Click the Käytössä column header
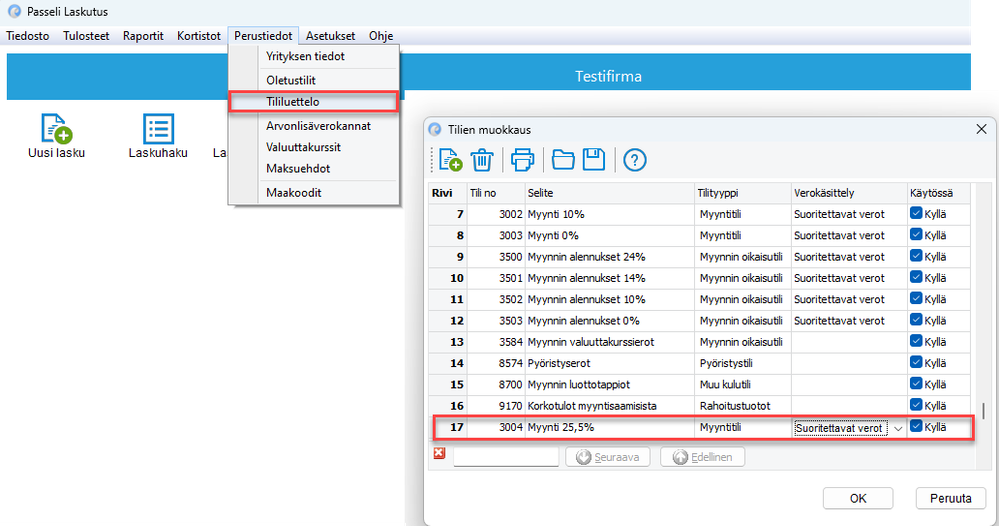 (939, 193)
